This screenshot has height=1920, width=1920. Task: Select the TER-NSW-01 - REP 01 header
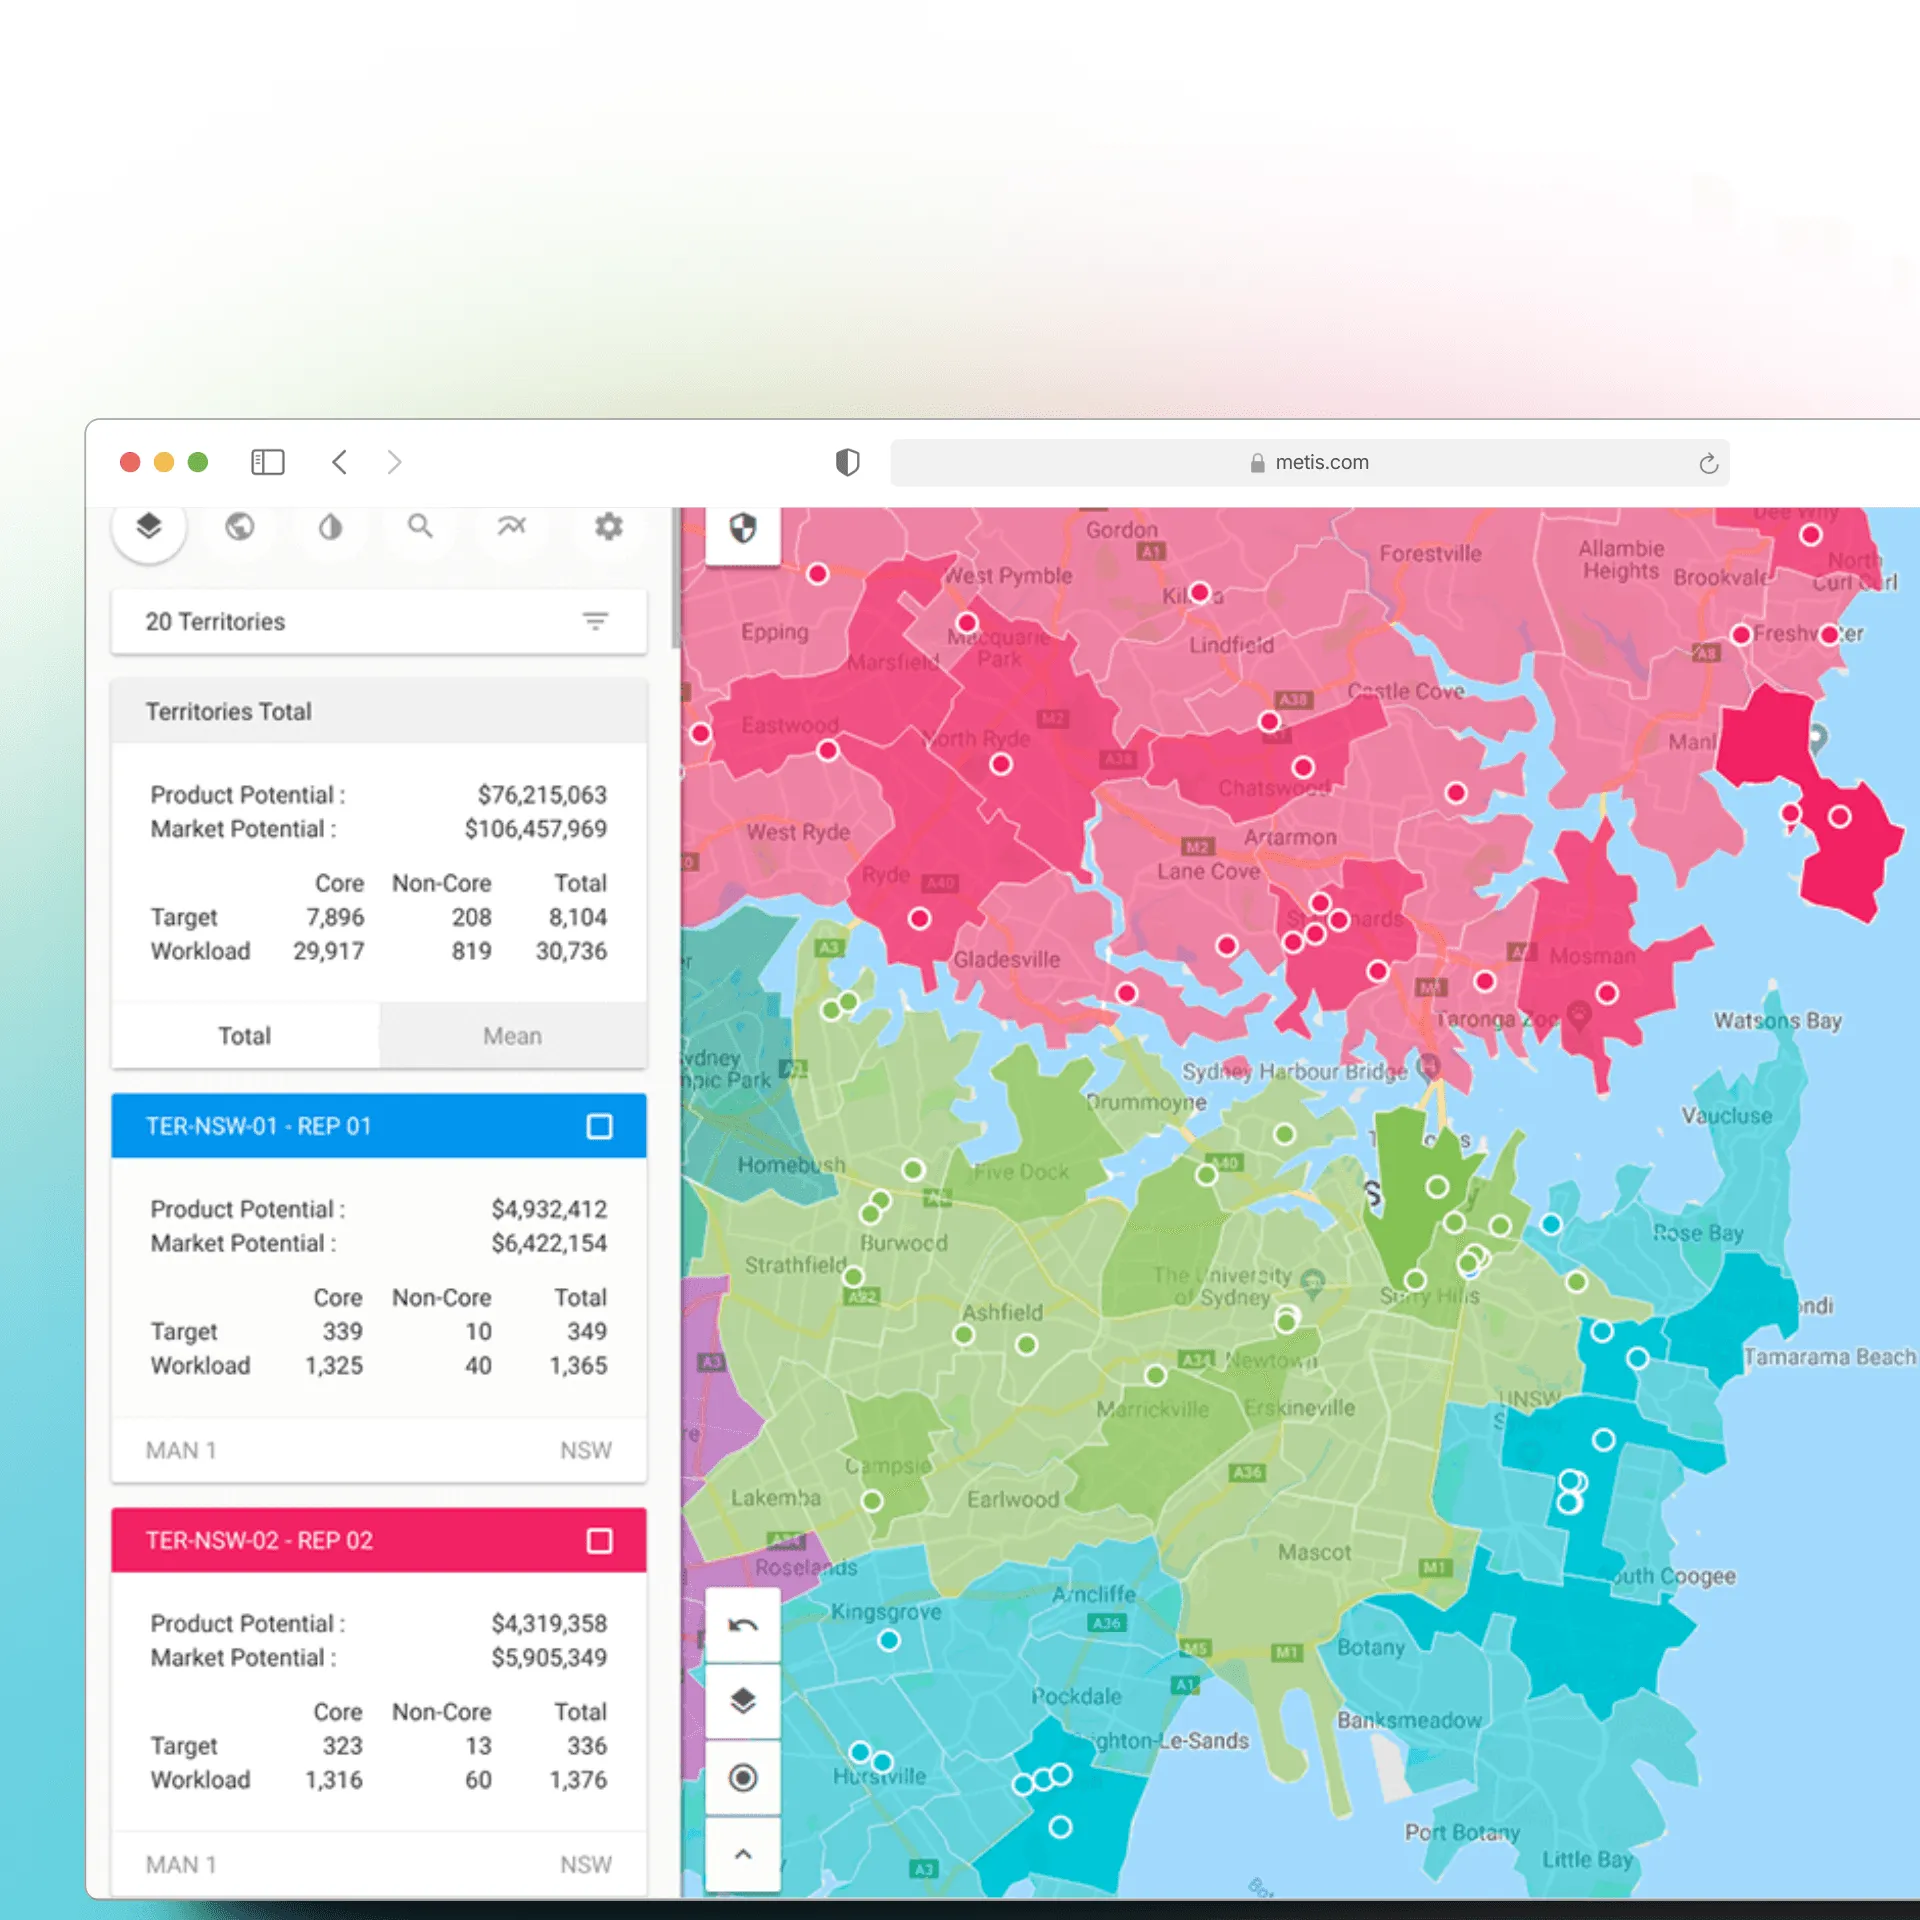(x=259, y=1126)
